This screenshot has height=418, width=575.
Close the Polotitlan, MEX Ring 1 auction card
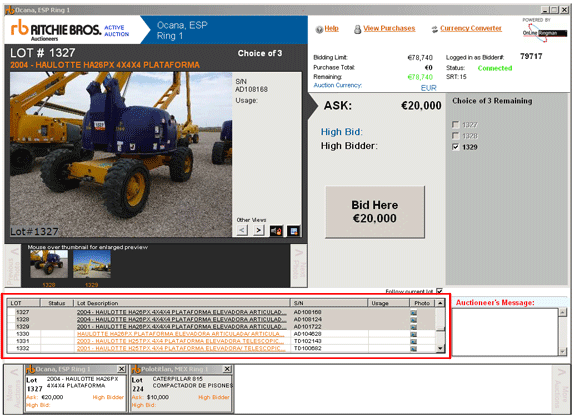click(x=227, y=369)
